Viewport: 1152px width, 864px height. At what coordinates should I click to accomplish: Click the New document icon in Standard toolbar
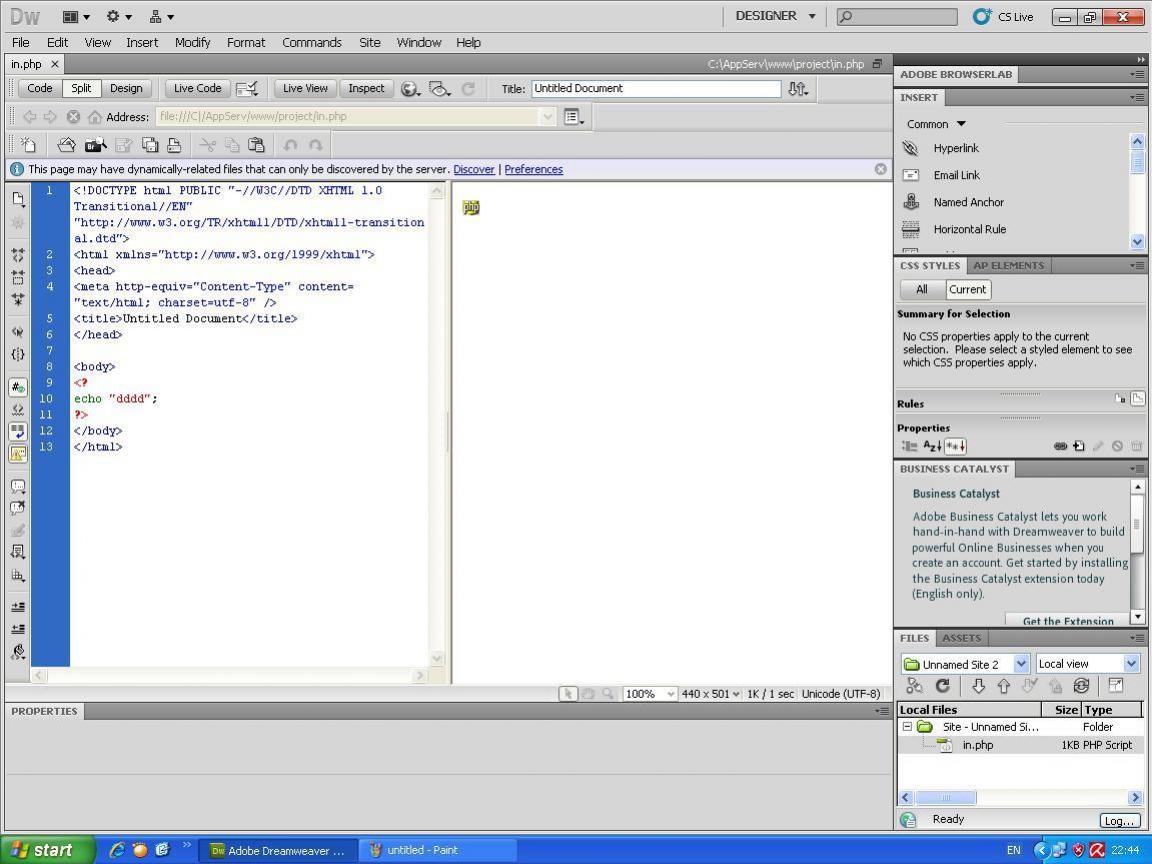point(29,145)
